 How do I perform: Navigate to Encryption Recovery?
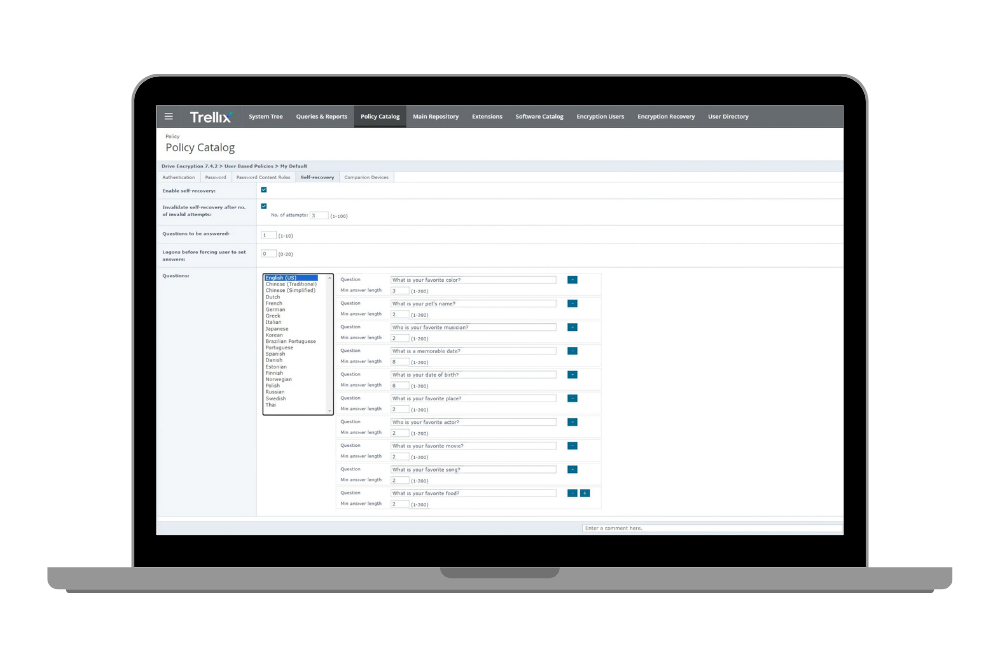click(x=666, y=117)
